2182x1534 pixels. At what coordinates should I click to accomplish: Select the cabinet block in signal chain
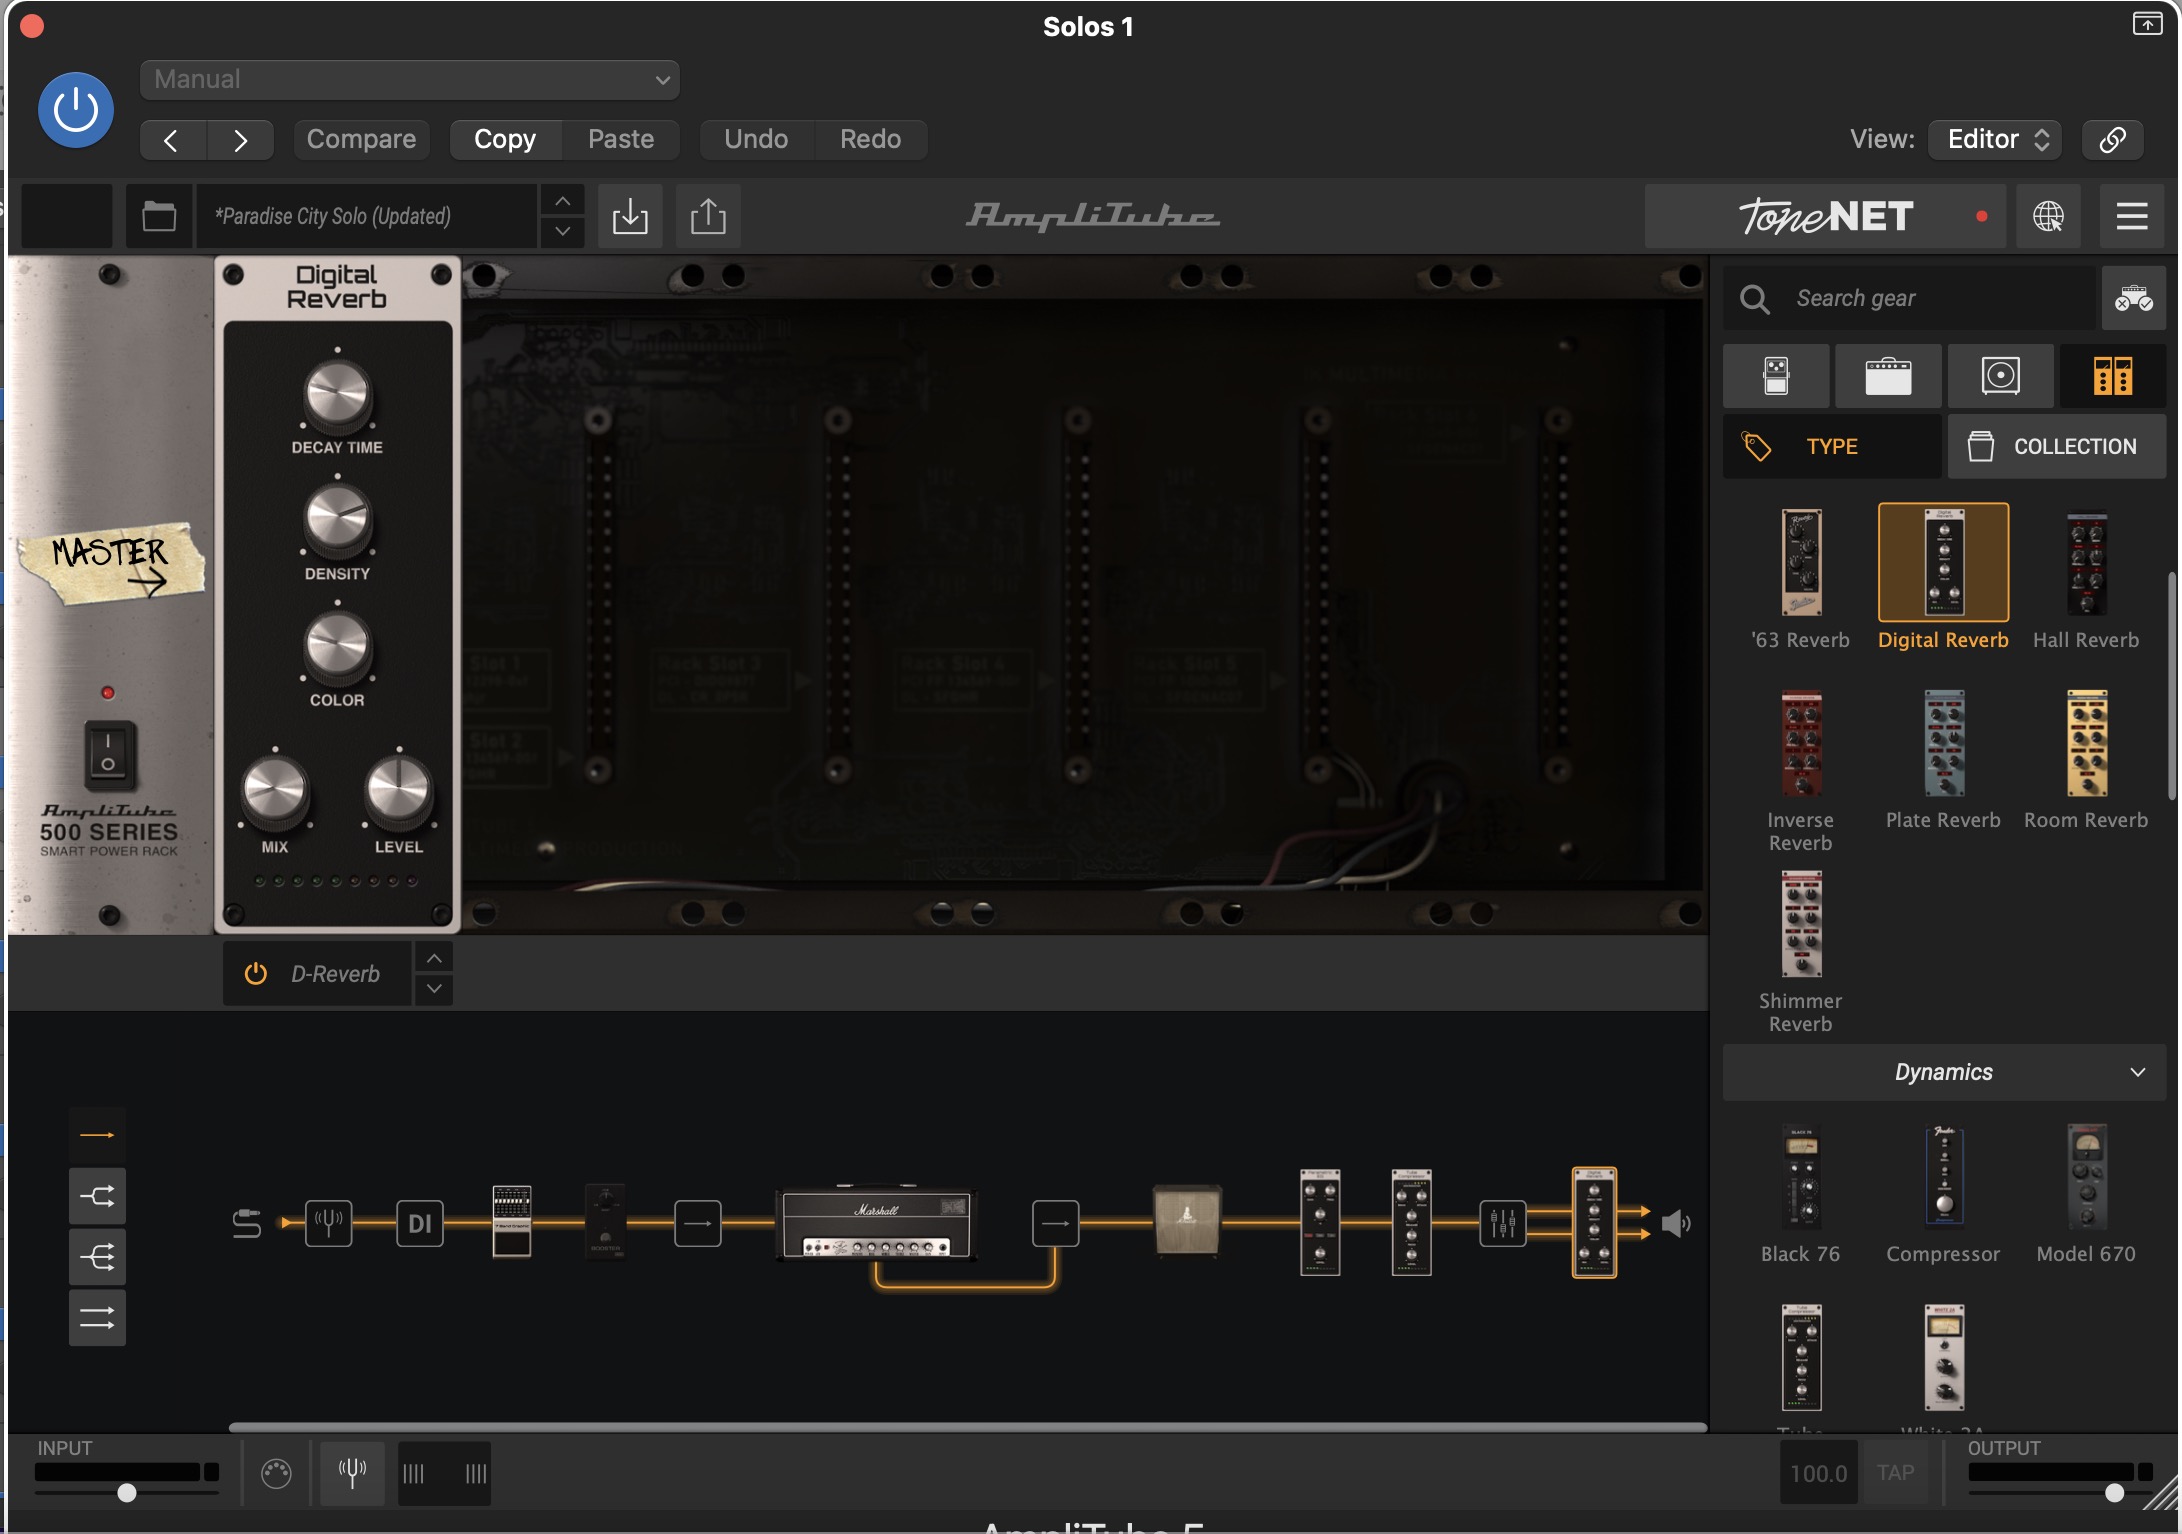[x=1187, y=1220]
